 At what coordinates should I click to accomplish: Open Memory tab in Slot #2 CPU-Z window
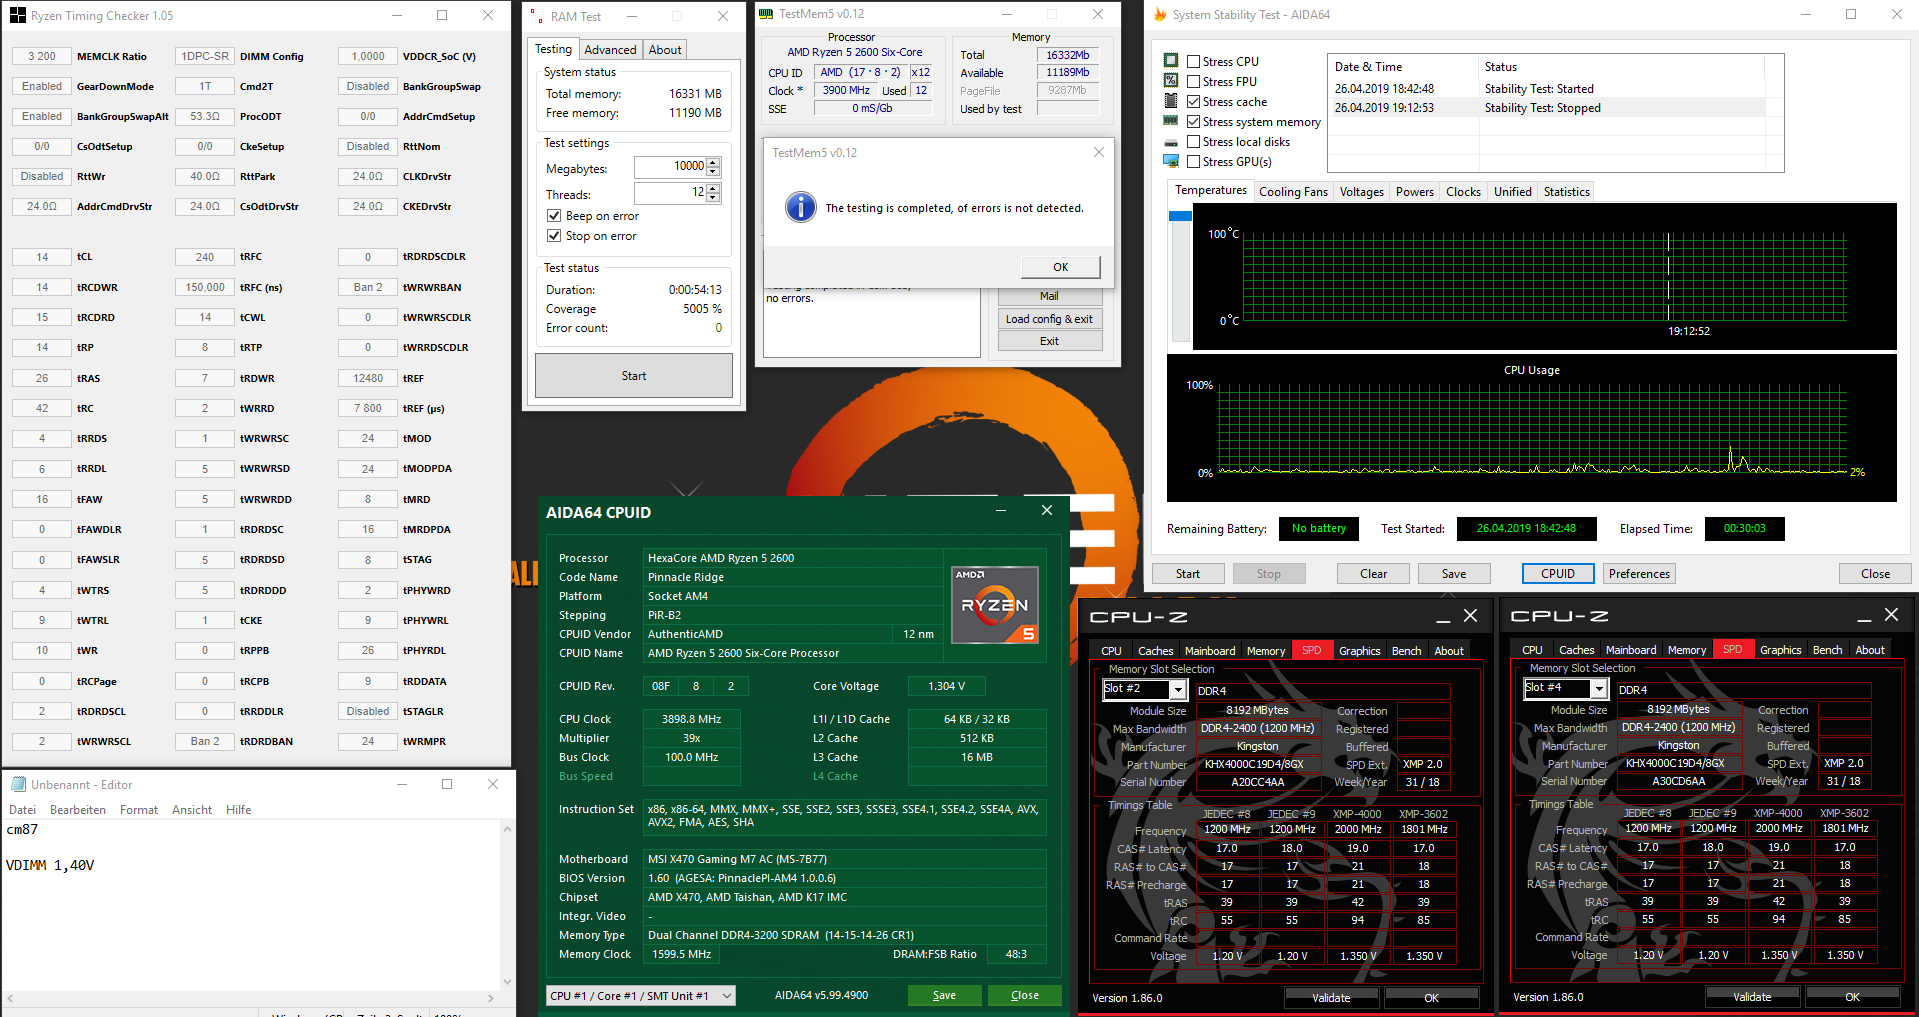tap(1266, 651)
